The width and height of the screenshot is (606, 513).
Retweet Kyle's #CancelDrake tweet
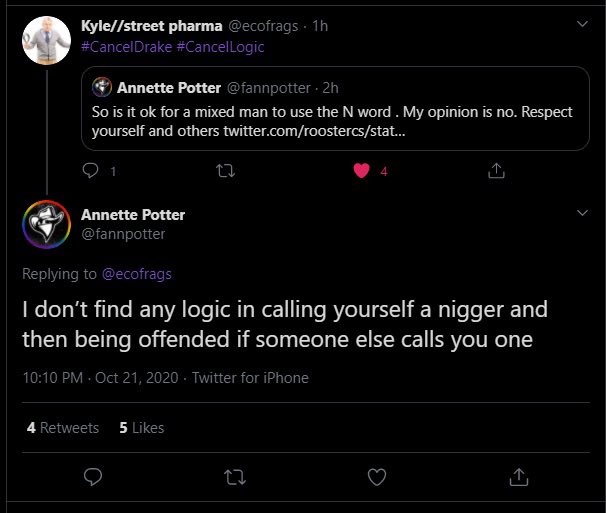click(x=226, y=170)
